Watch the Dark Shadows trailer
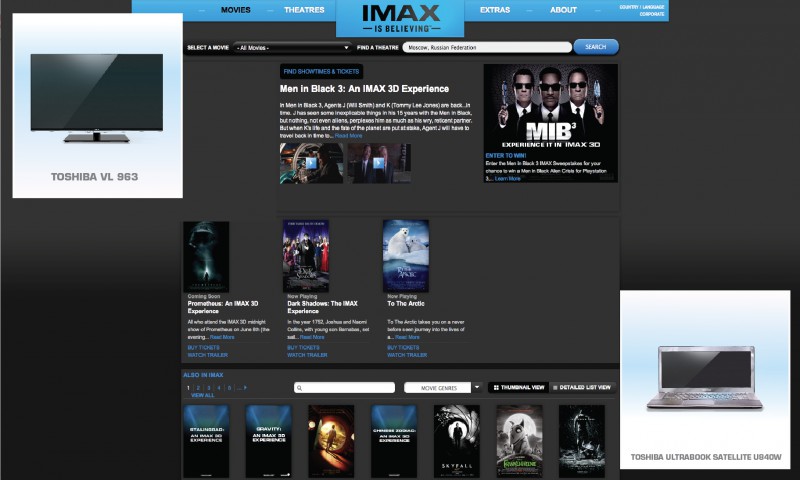800x480 pixels. 307,355
